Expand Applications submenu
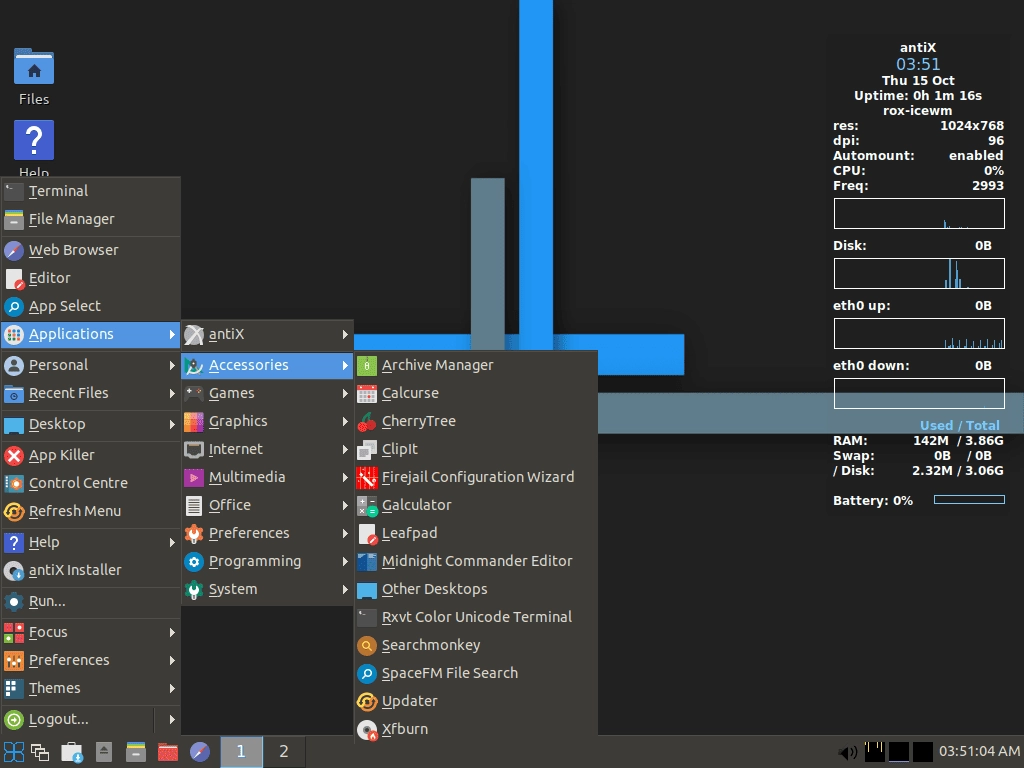This screenshot has width=1024, height=768. tap(91, 334)
